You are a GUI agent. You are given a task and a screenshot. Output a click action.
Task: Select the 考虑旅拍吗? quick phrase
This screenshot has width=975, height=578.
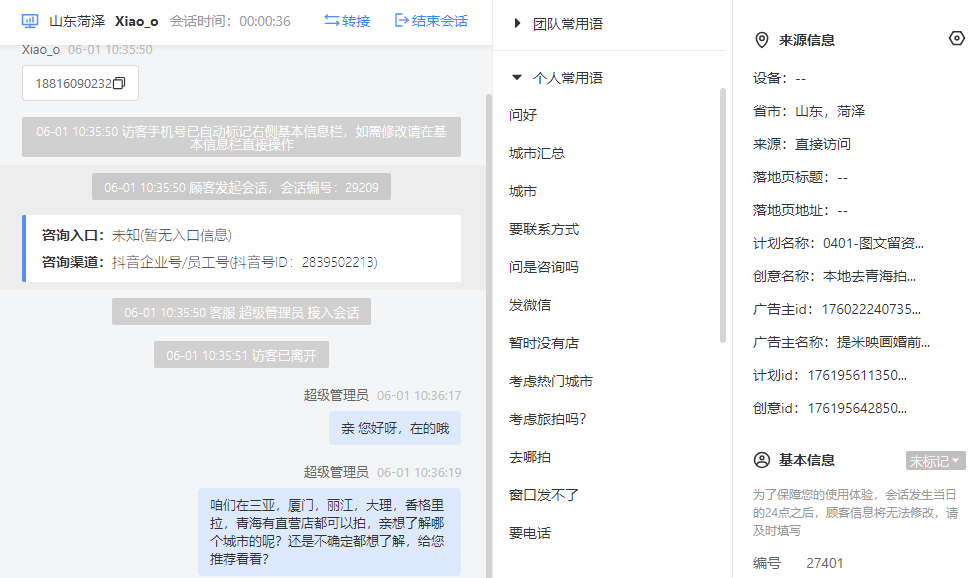point(548,419)
